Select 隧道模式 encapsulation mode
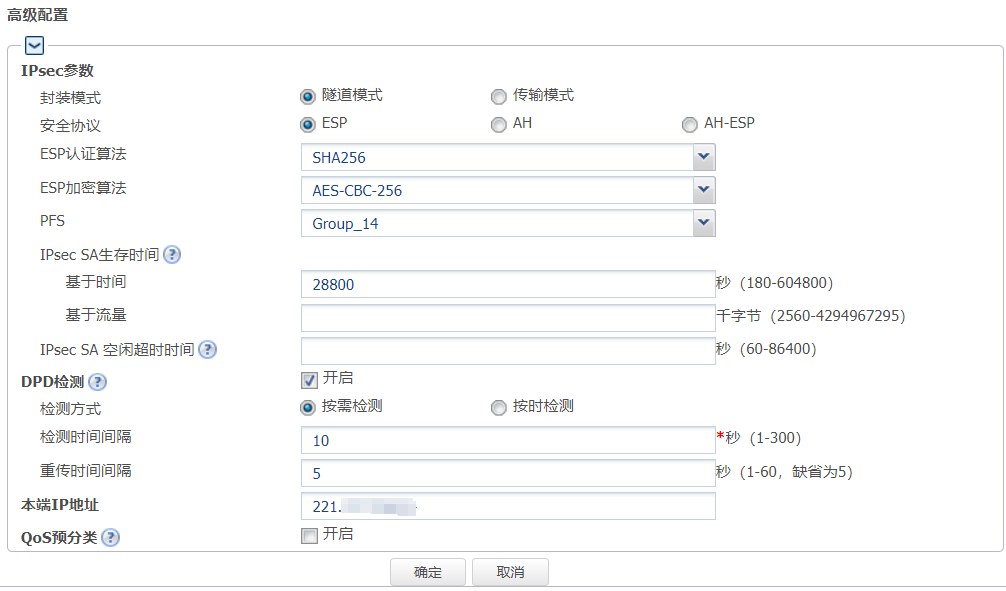1006x591 pixels. click(308, 97)
